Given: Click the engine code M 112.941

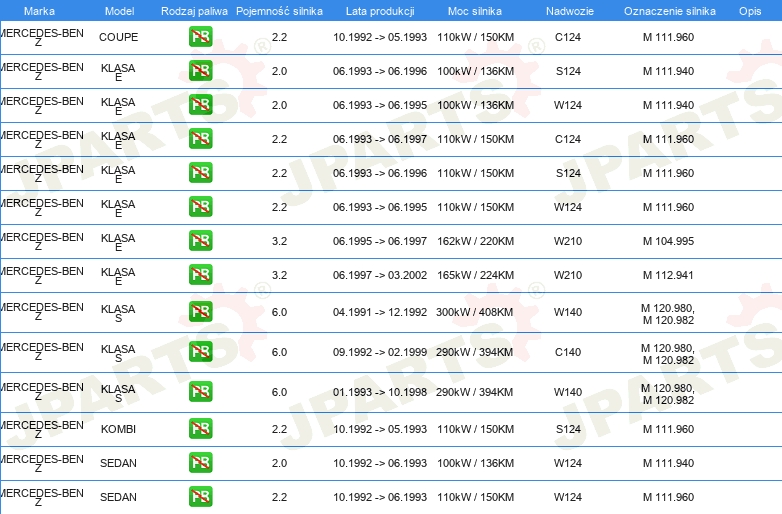Looking at the screenshot, I should (668, 275).
